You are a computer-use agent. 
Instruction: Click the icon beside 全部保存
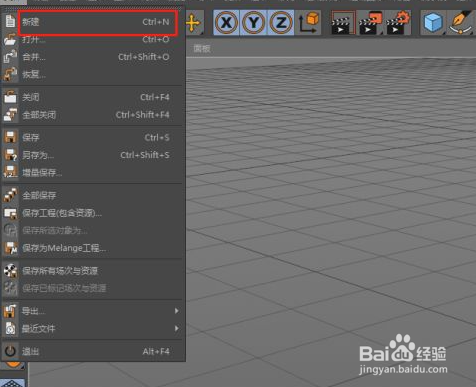point(10,195)
